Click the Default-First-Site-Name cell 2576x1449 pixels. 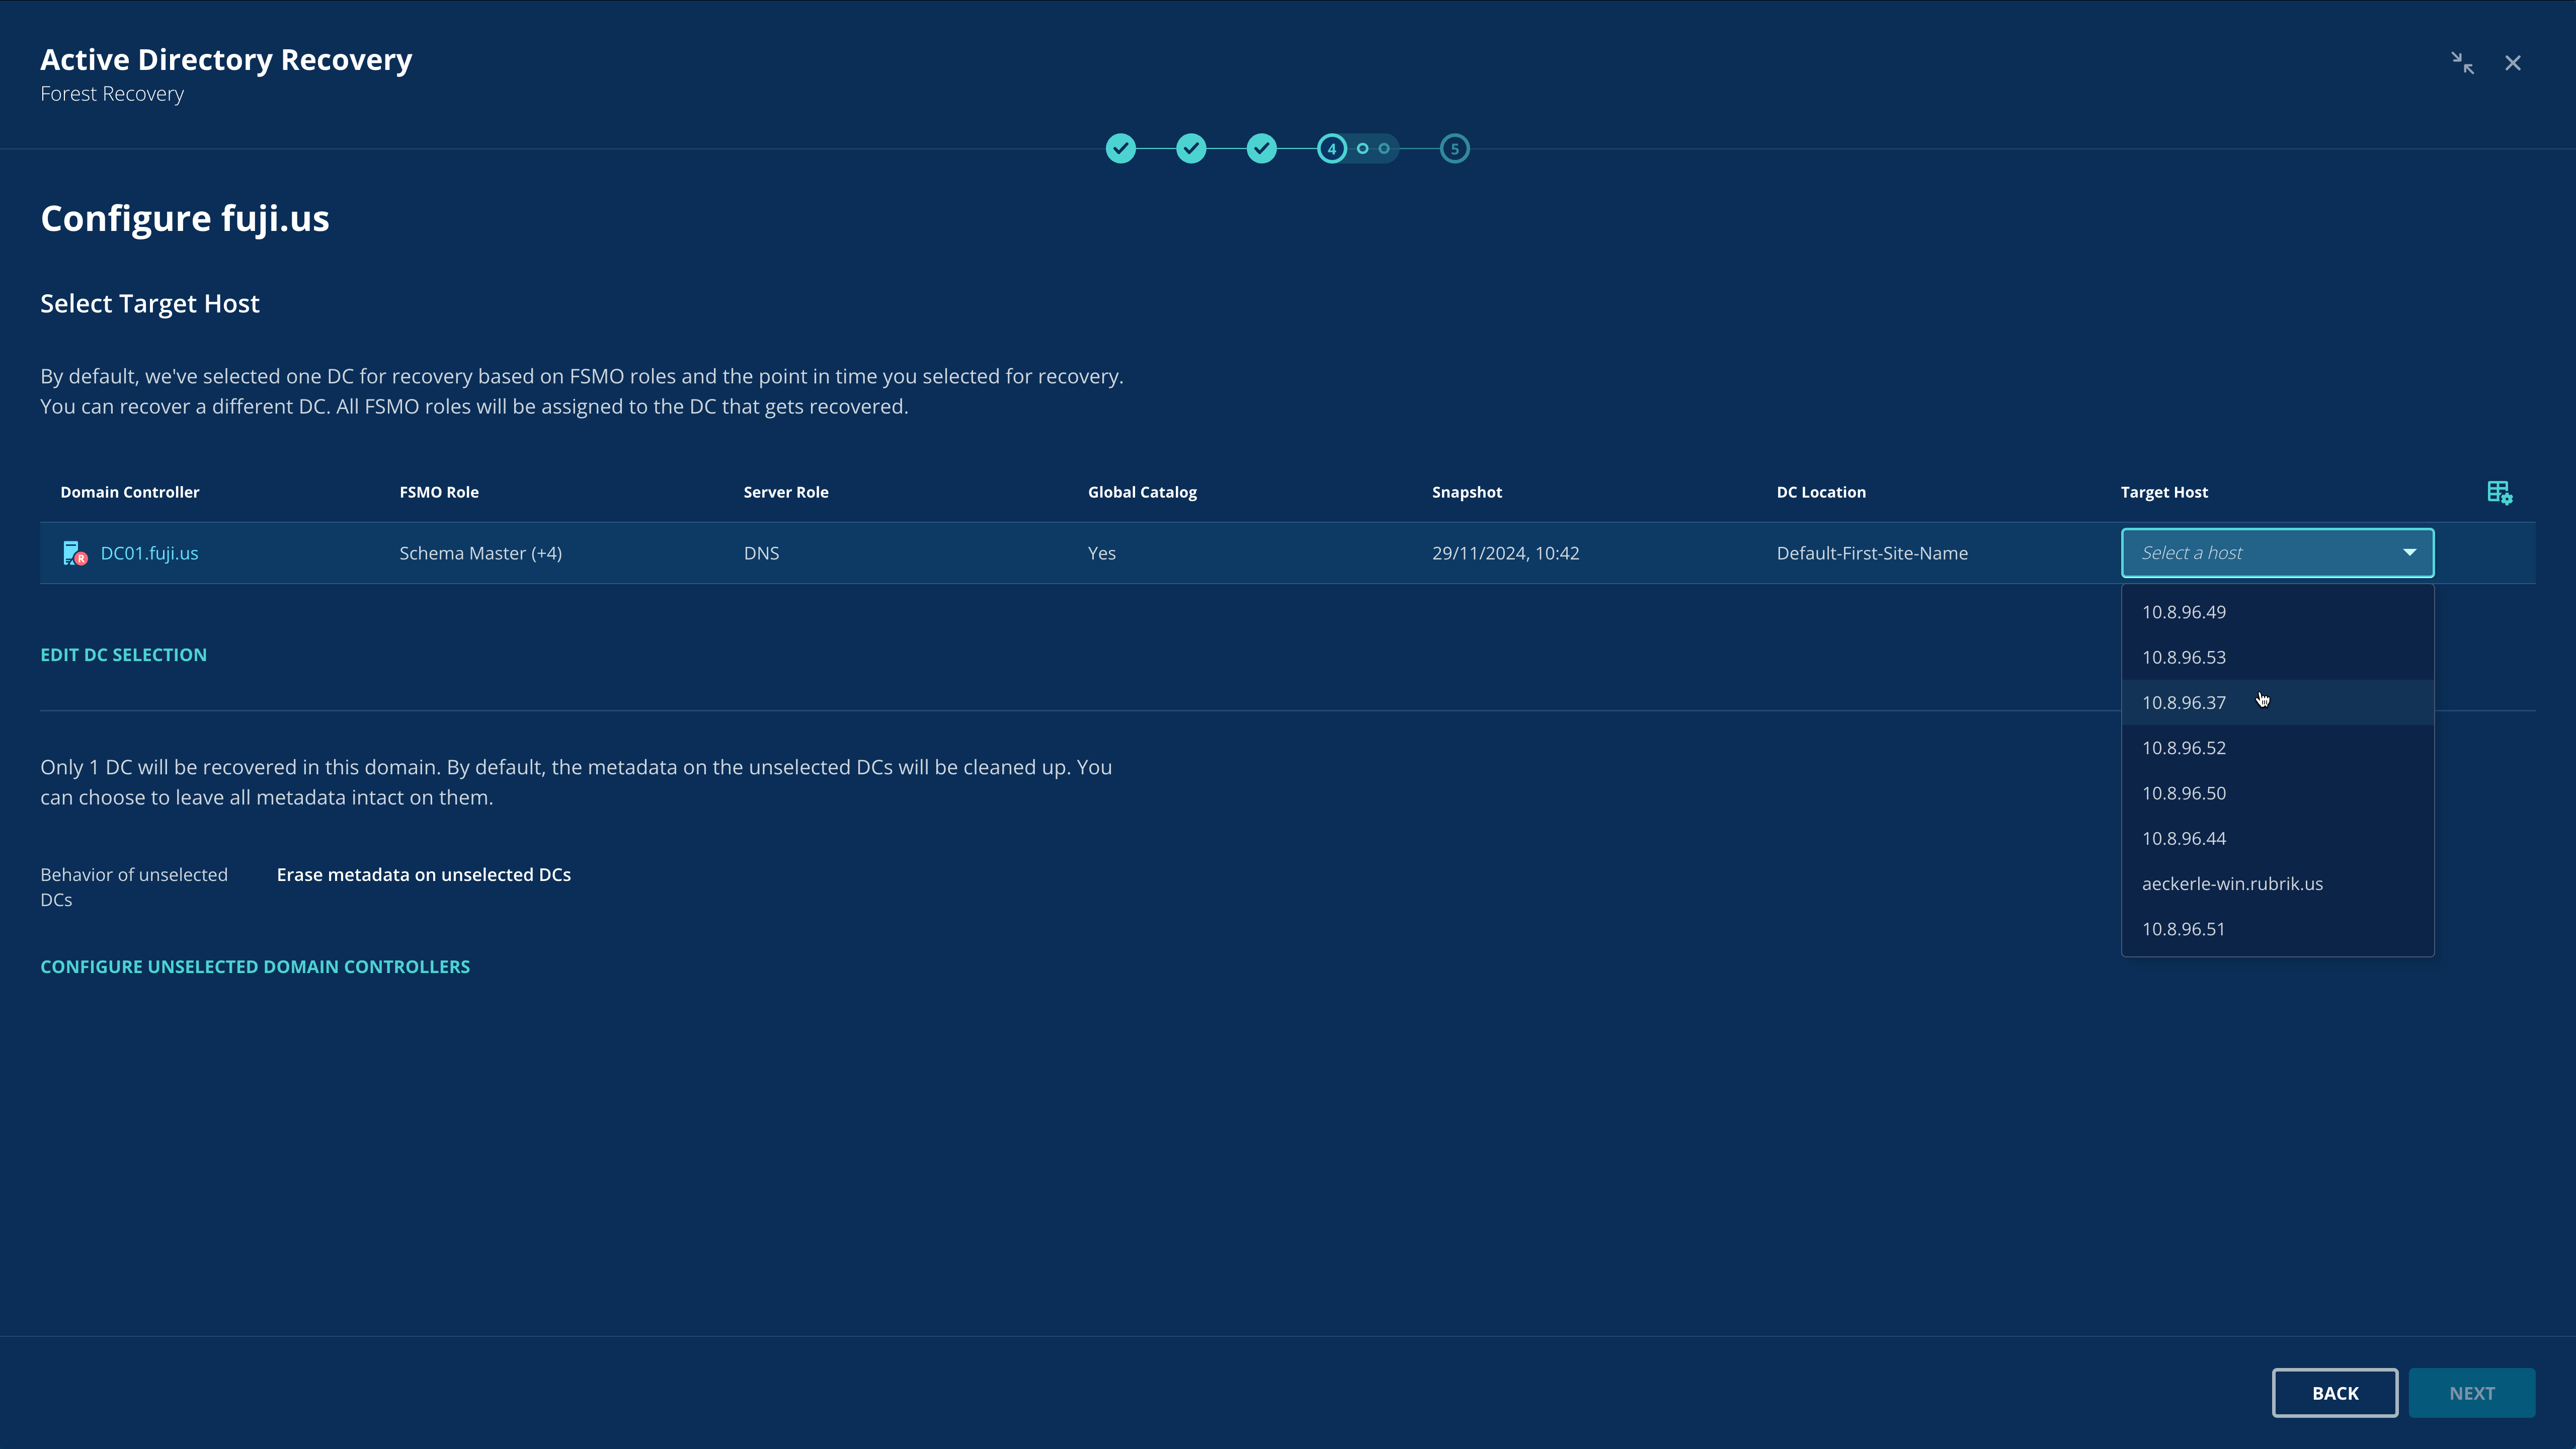click(x=1872, y=553)
